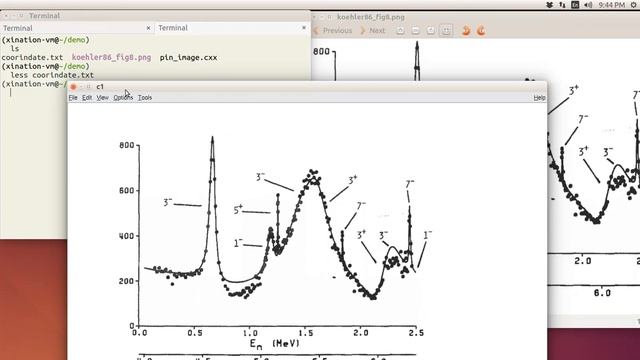The width and height of the screenshot is (640, 360).
Task: Go to Next image in viewer
Action: (372, 31)
